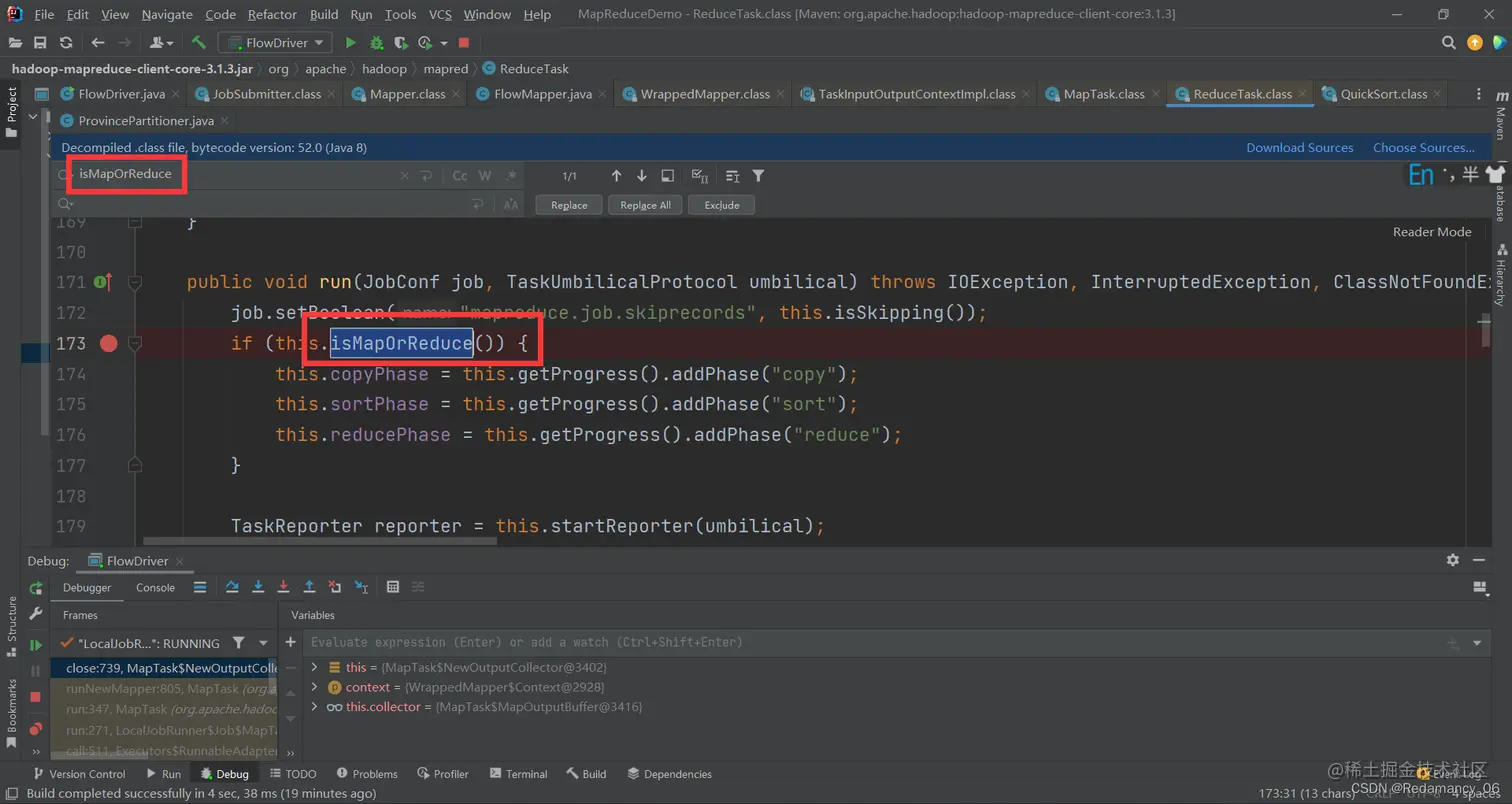Switch to the MapTask.class tab
This screenshot has height=804, width=1512.
point(1104,94)
